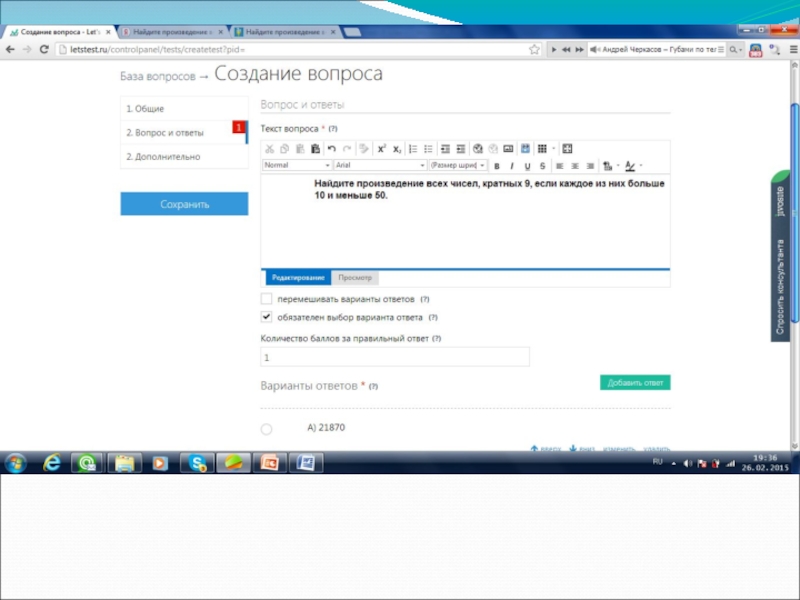800x600 pixels.
Task: Click the Сохранить button
Action: click(184, 204)
